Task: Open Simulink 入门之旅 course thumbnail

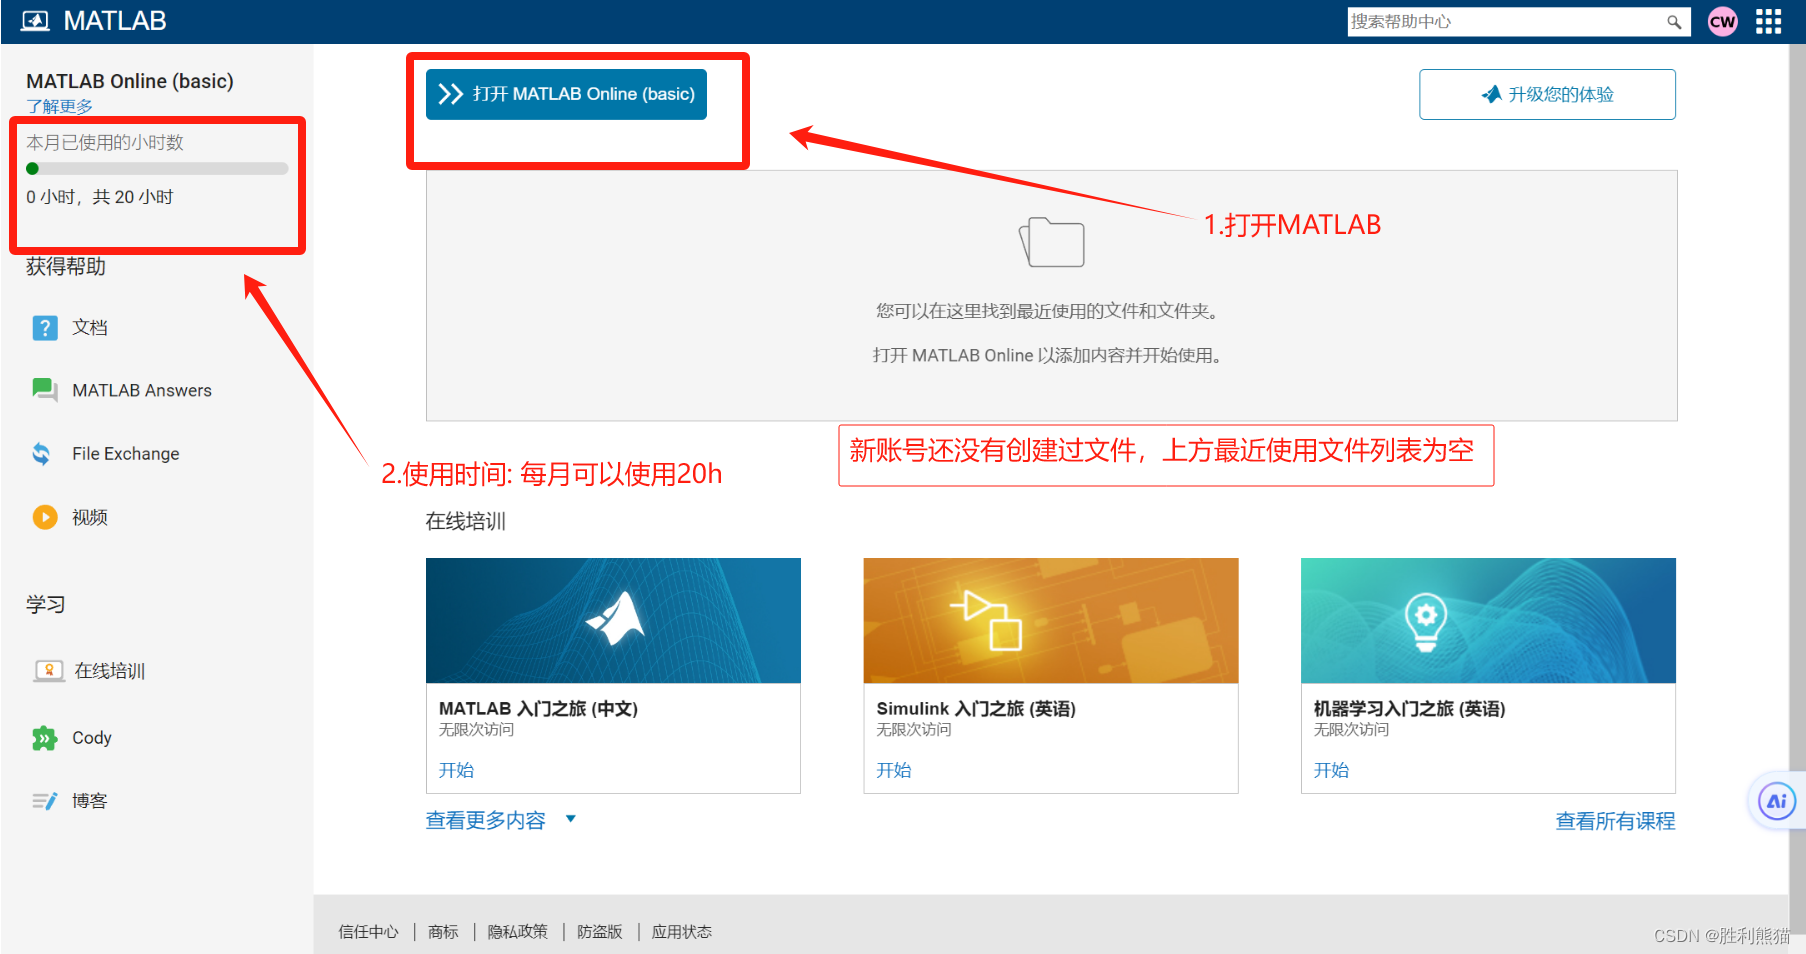Action: (x=1051, y=621)
